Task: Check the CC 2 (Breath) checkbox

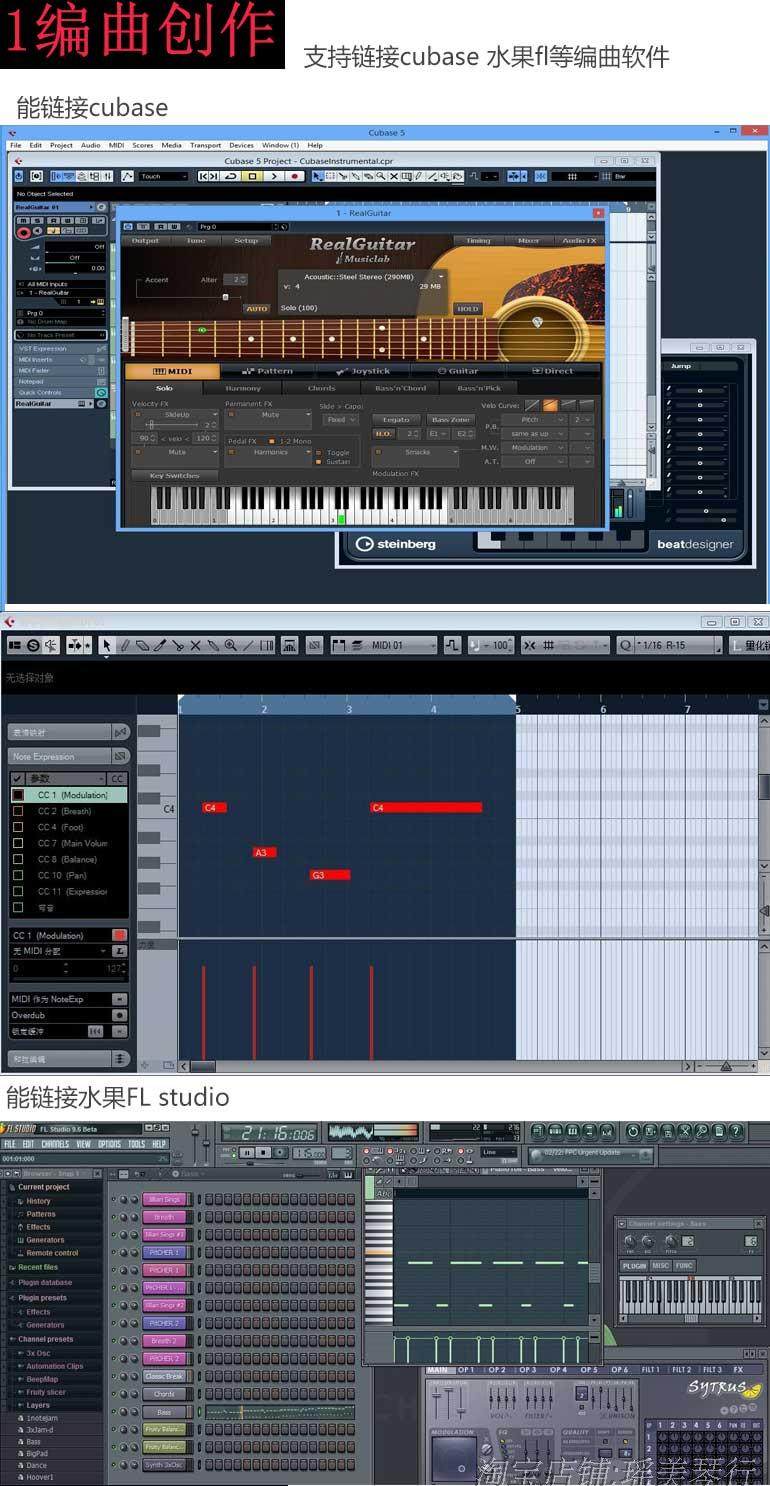Action: 17,811
